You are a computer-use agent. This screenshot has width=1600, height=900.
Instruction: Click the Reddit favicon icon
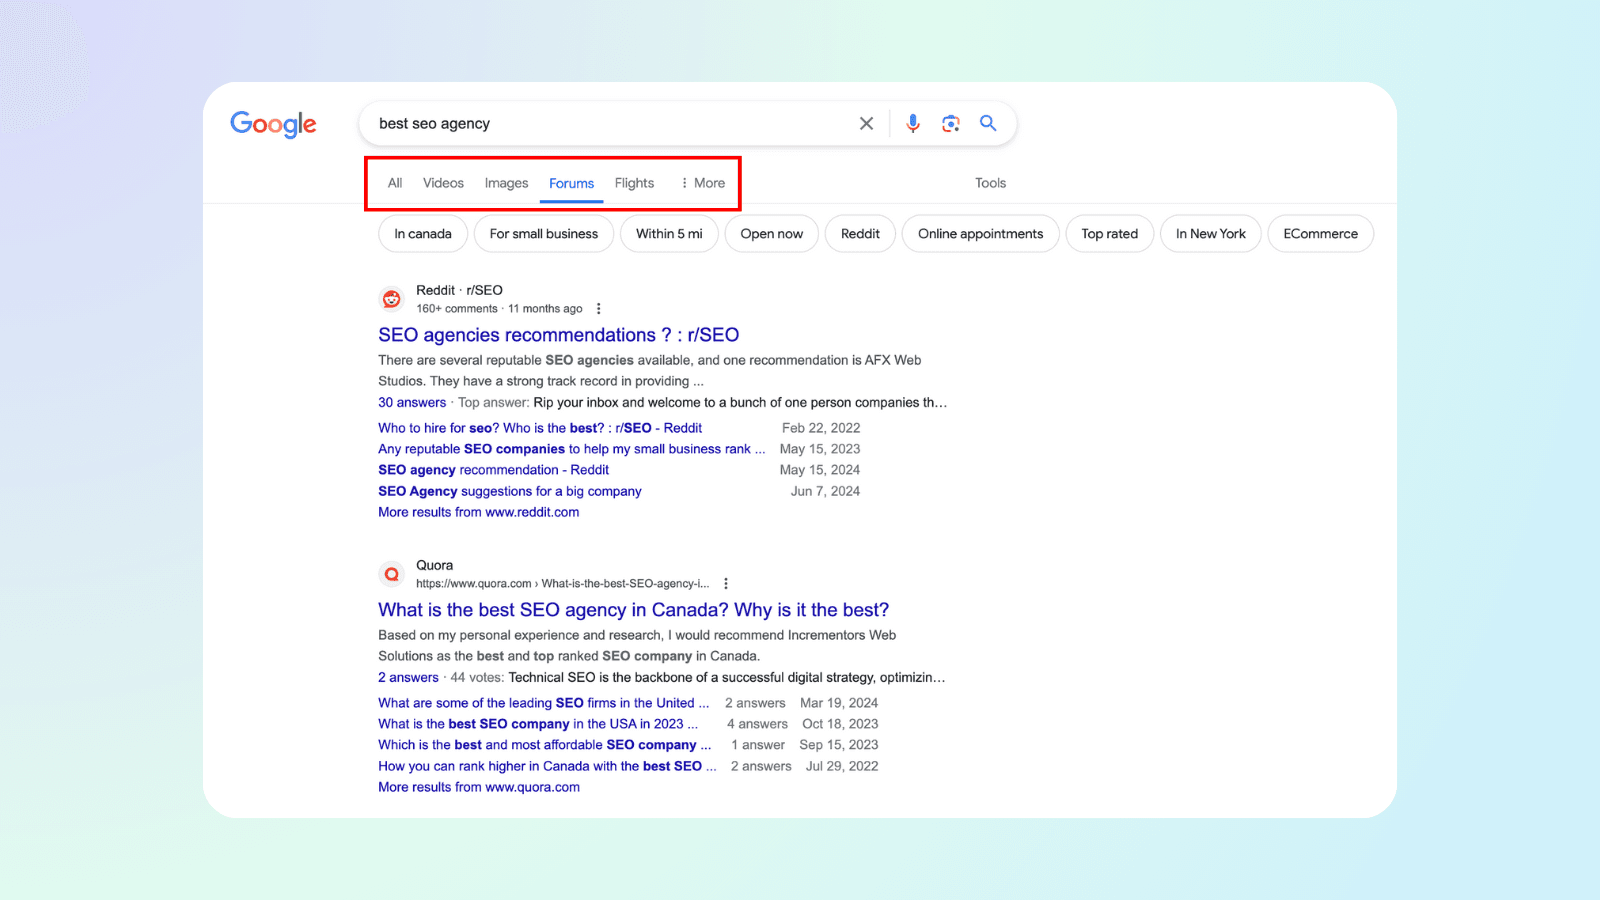tap(392, 299)
